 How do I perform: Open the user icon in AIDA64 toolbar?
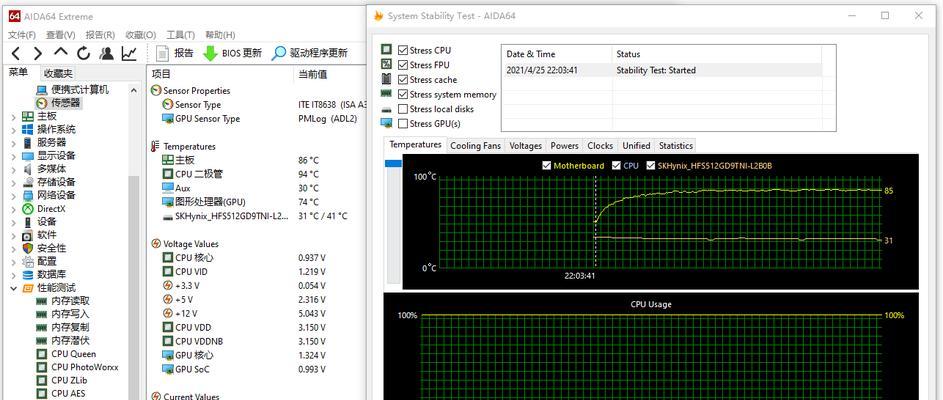pyautogui.click(x=106, y=54)
